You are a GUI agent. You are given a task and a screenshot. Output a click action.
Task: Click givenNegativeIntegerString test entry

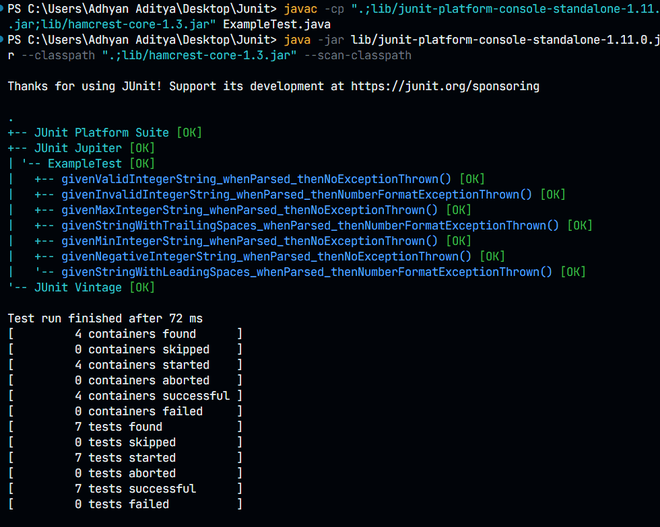(266, 257)
